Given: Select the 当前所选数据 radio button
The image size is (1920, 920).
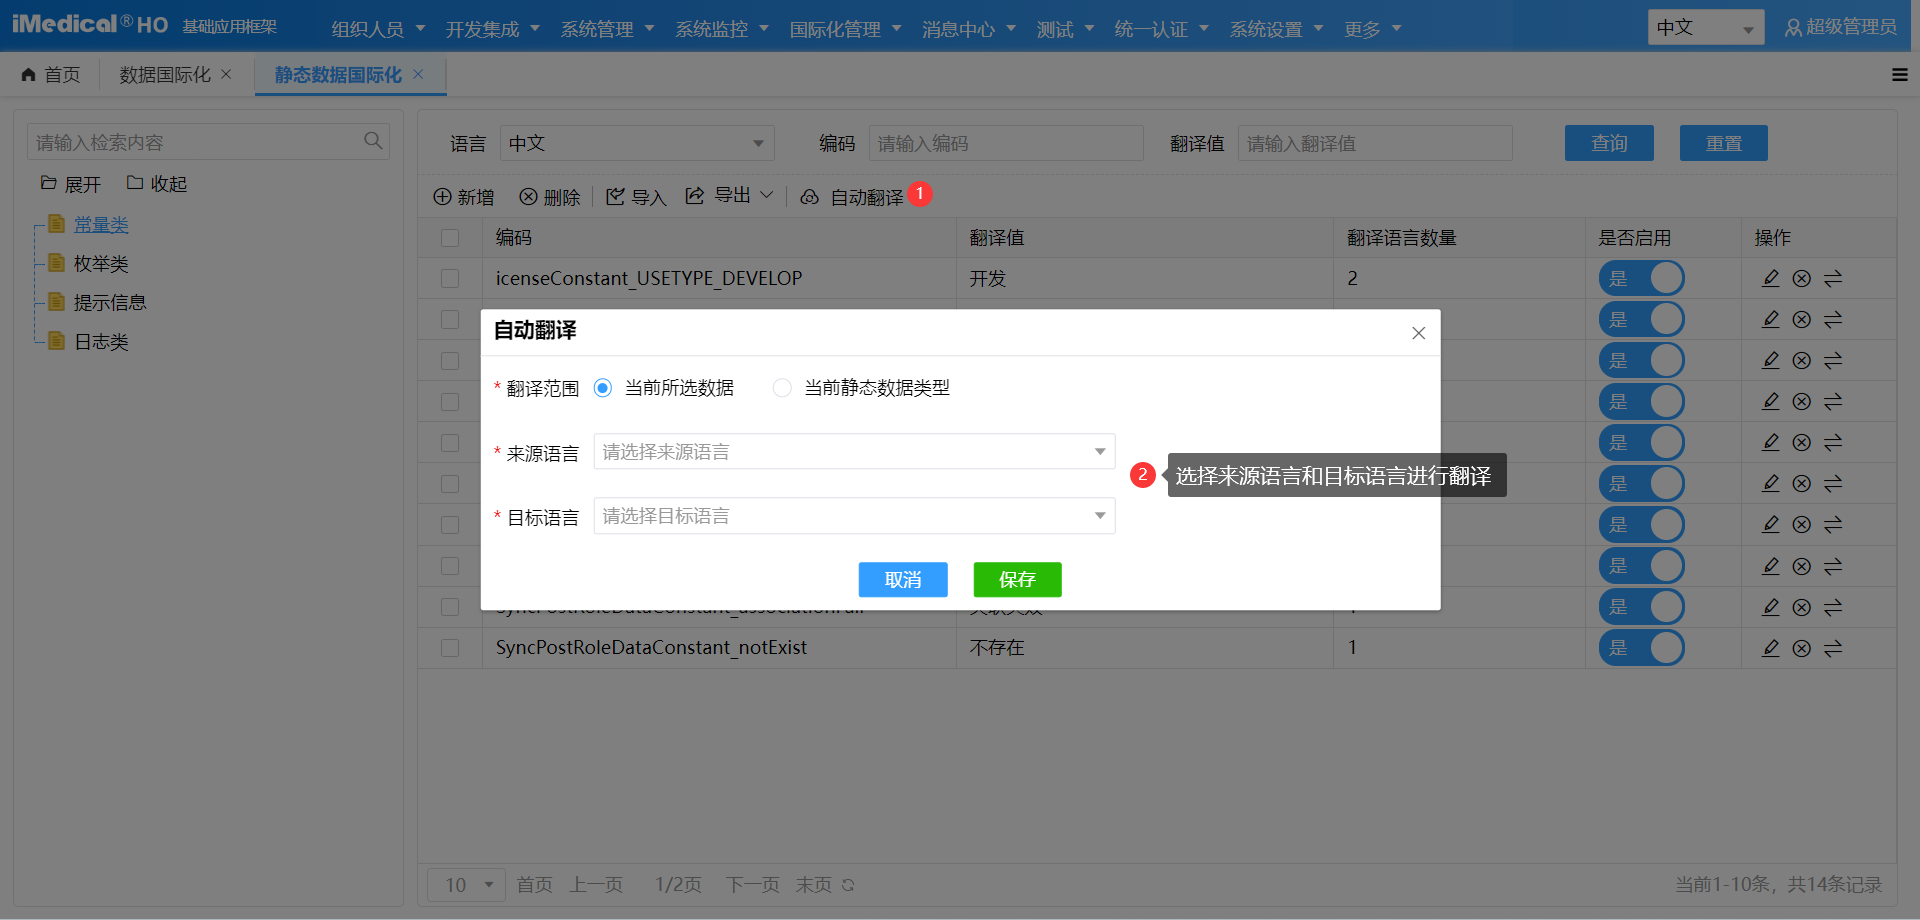Looking at the screenshot, I should click(602, 388).
